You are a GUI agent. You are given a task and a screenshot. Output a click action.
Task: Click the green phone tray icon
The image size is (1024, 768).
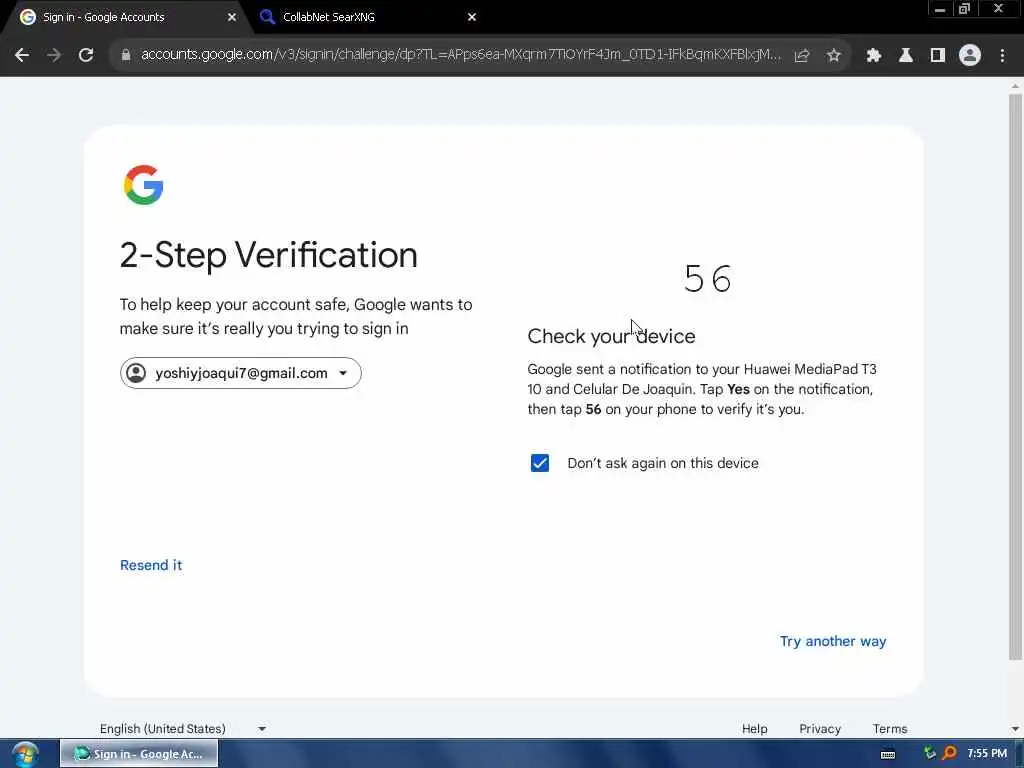(930, 754)
